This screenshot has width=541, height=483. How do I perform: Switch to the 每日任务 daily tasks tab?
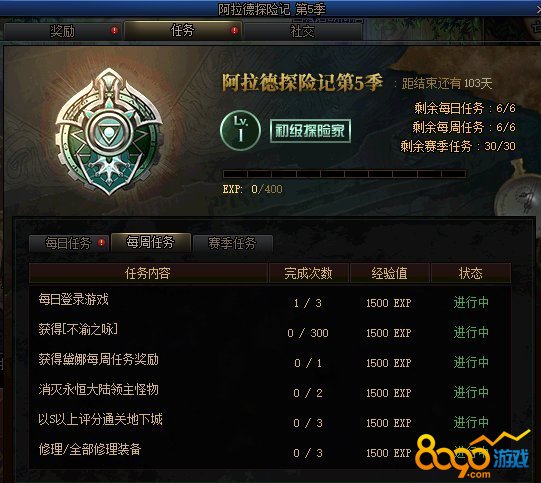(x=69, y=243)
